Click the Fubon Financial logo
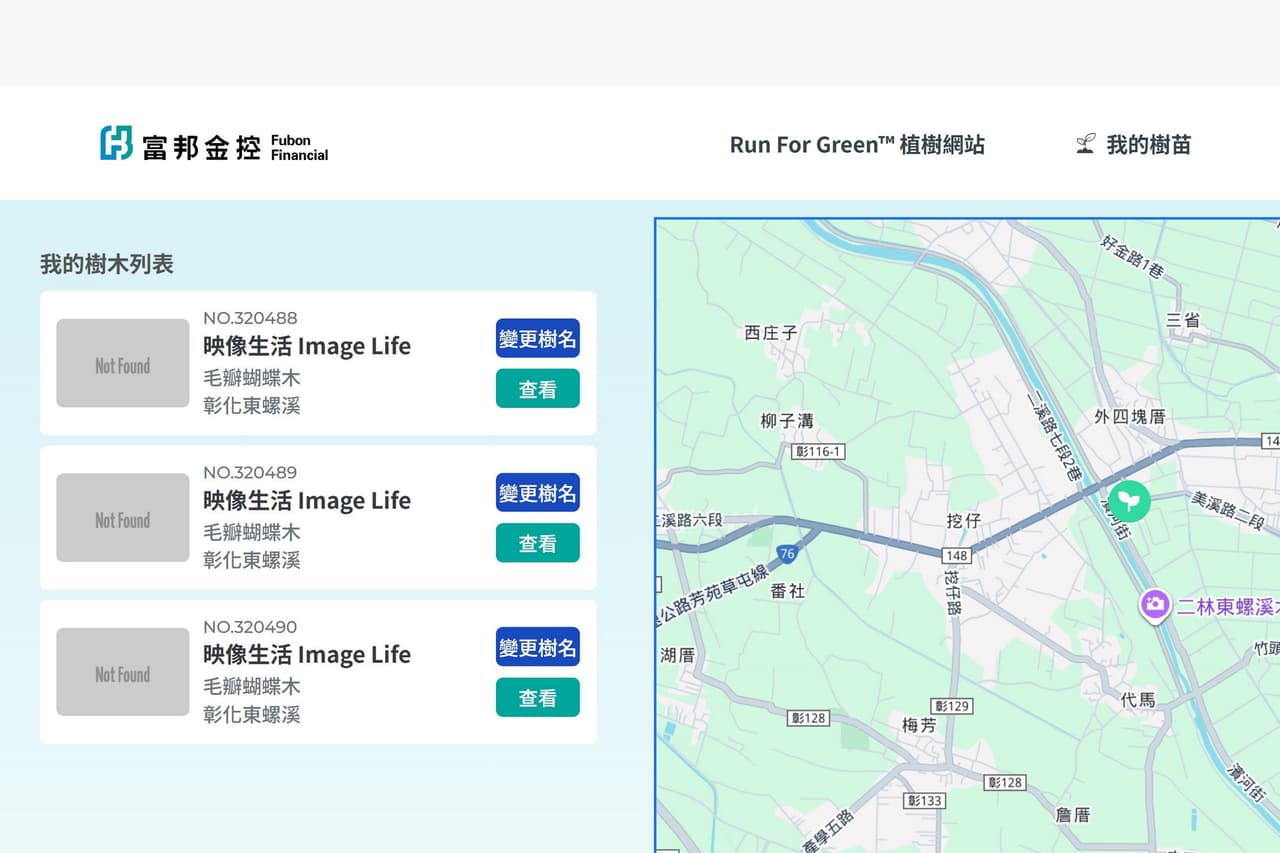 (214, 143)
